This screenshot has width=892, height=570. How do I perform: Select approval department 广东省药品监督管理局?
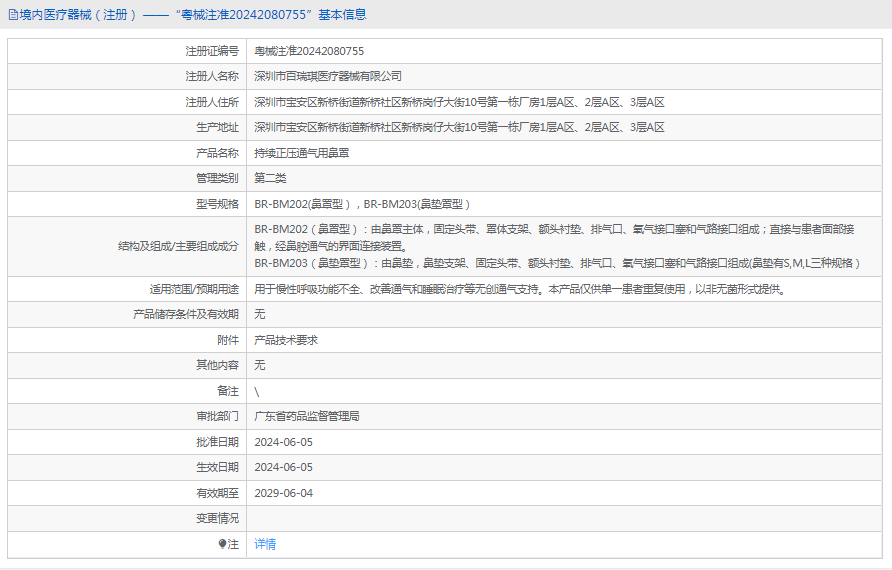[x=307, y=416]
